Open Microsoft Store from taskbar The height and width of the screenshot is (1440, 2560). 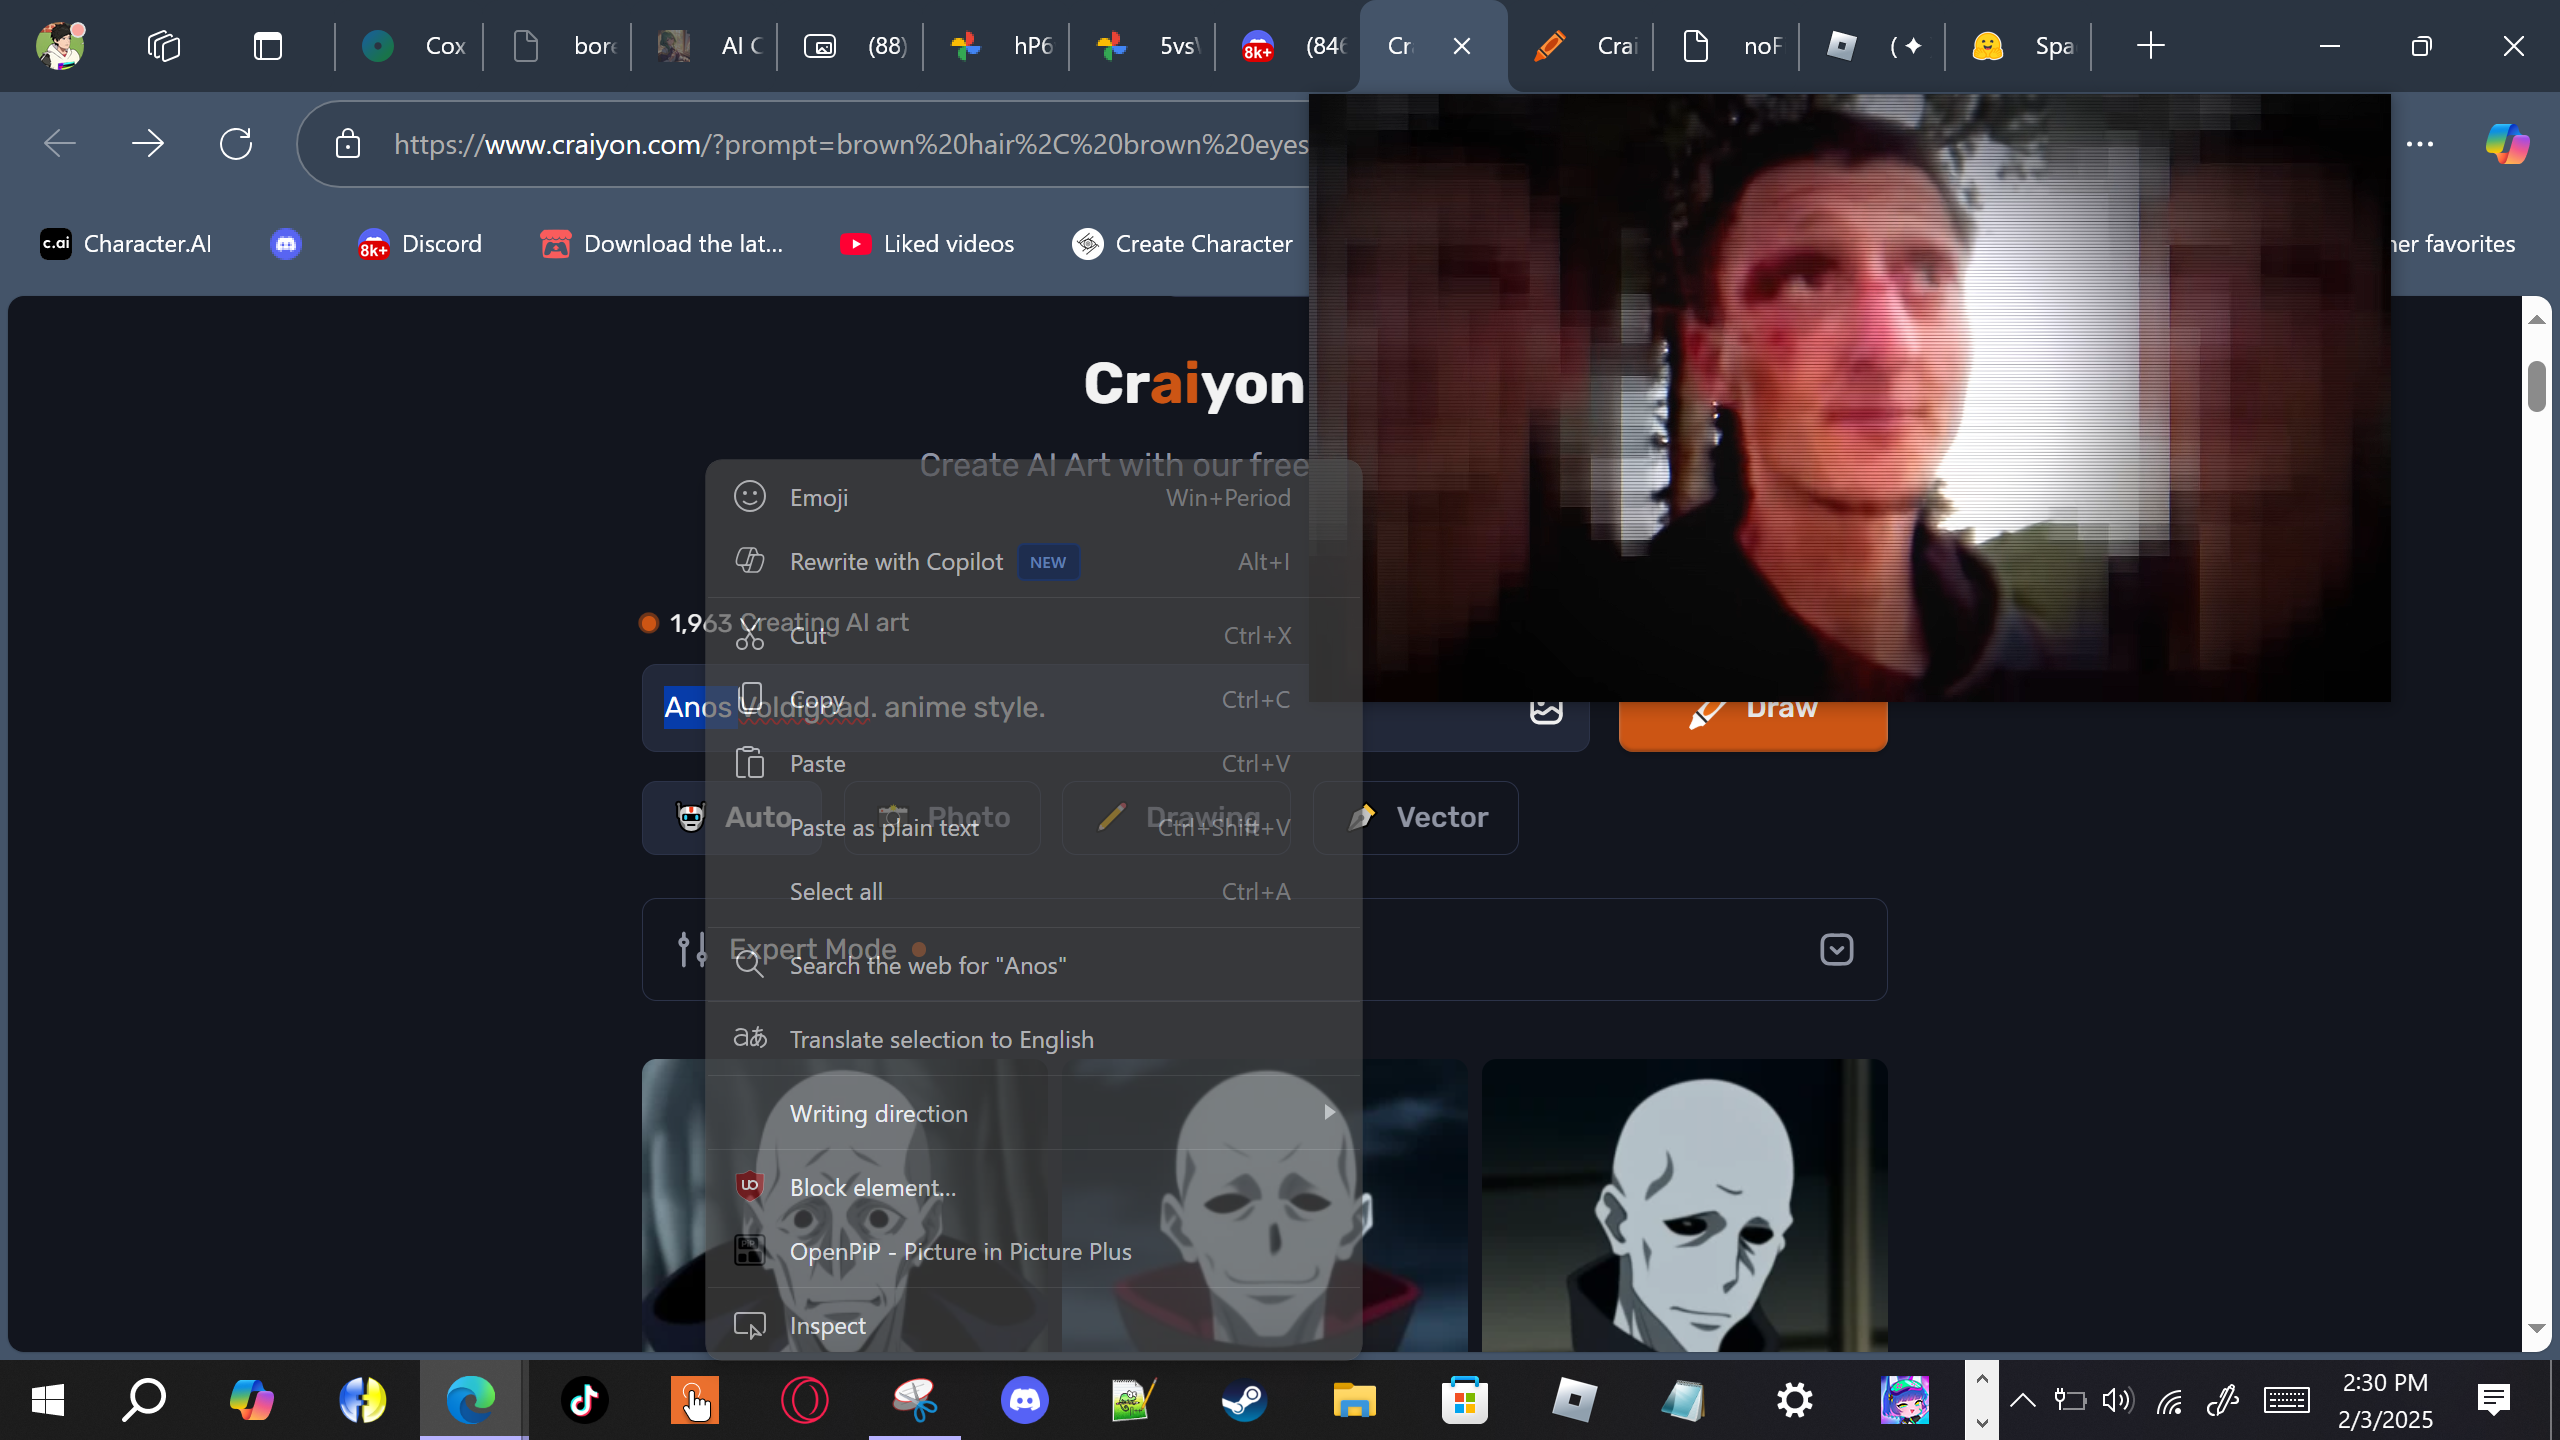1465,1400
